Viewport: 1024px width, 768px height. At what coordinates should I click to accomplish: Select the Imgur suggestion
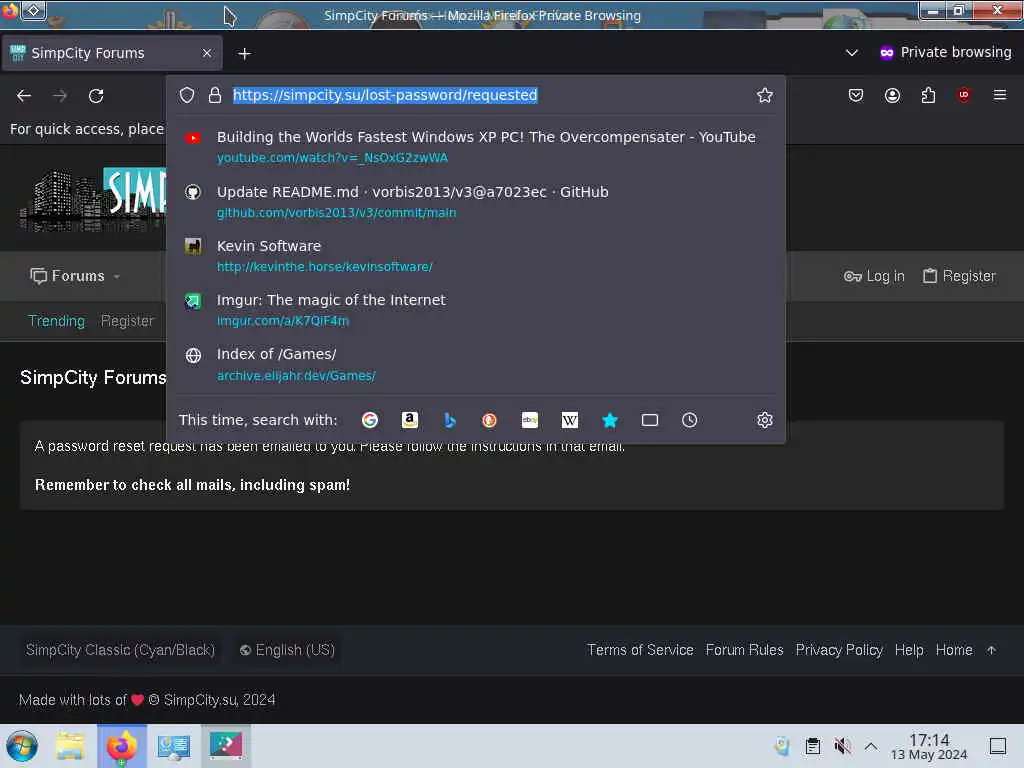(475, 310)
